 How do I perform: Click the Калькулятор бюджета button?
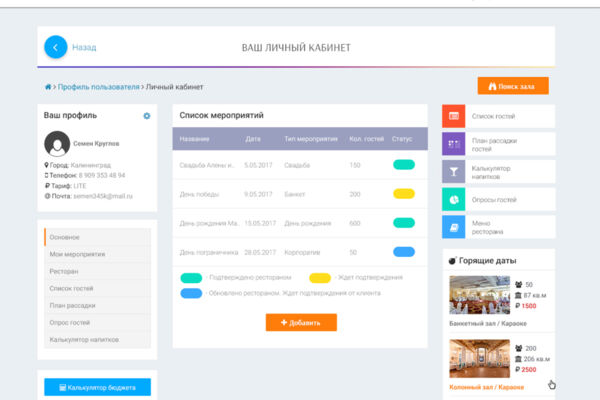coord(98,387)
